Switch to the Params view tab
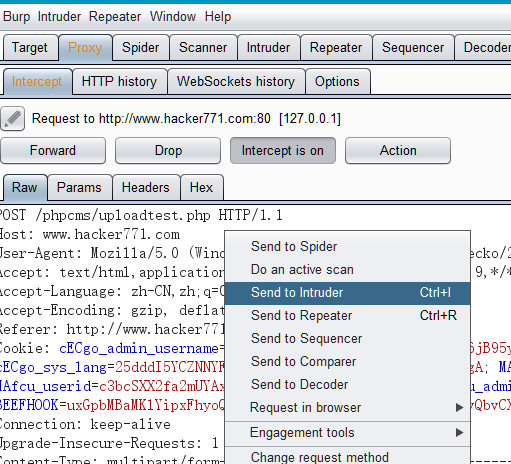511x464 pixels. click(79, 187)
